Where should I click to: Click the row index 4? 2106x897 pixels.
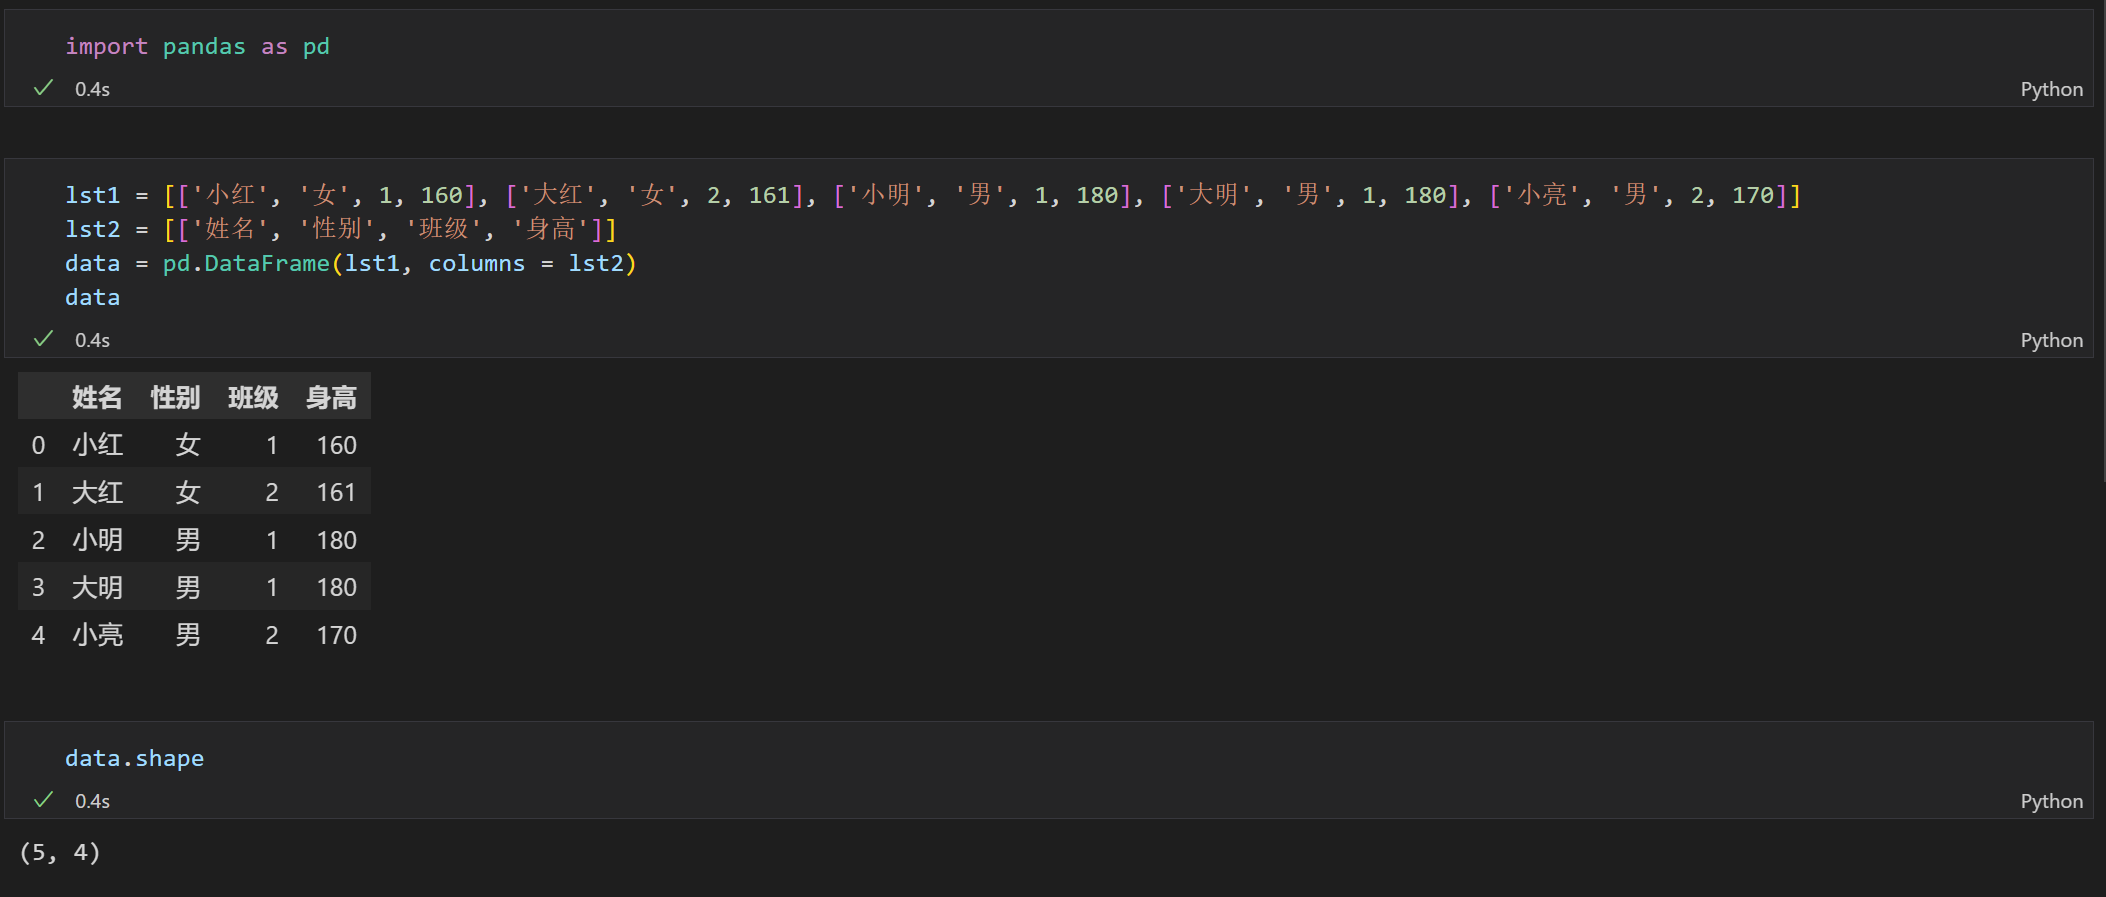[x=38, y=635]
